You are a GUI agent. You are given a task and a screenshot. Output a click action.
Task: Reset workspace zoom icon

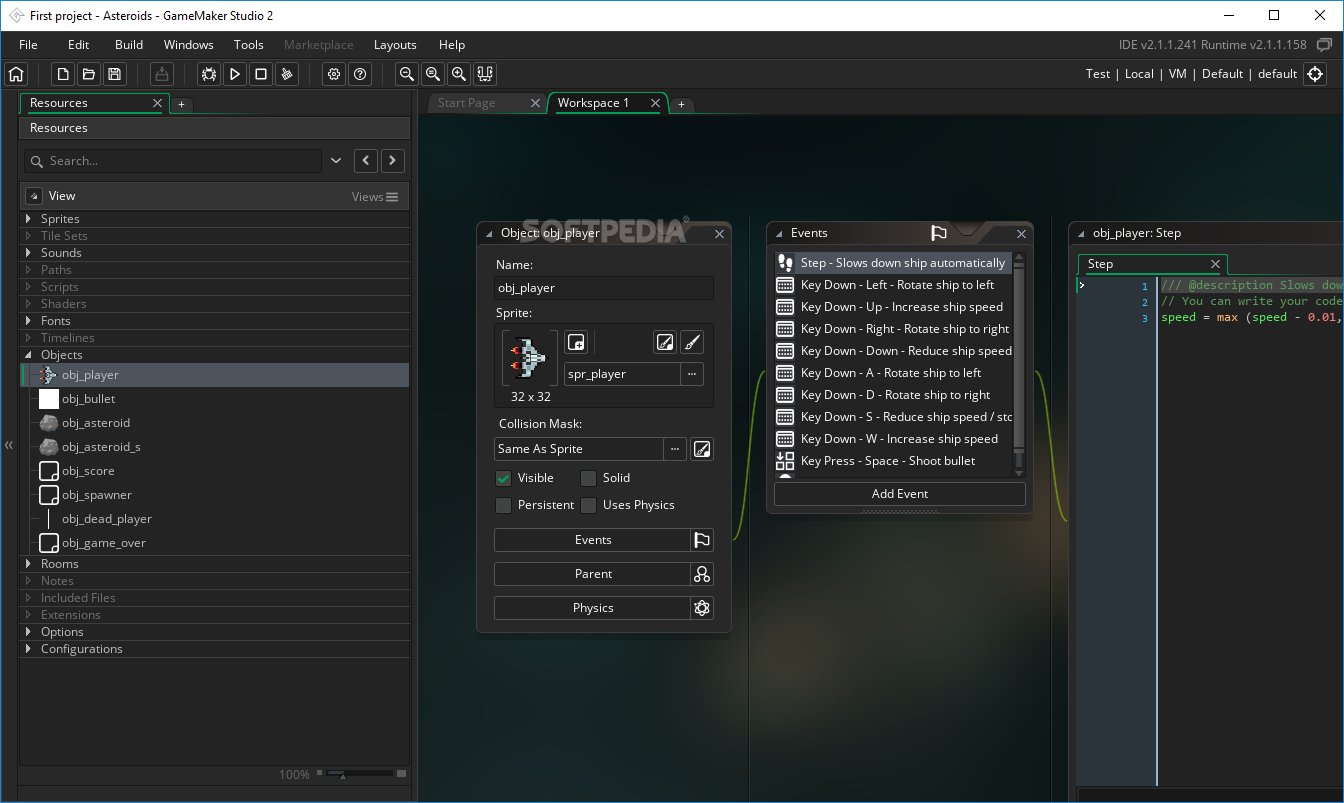coord(433,74)
